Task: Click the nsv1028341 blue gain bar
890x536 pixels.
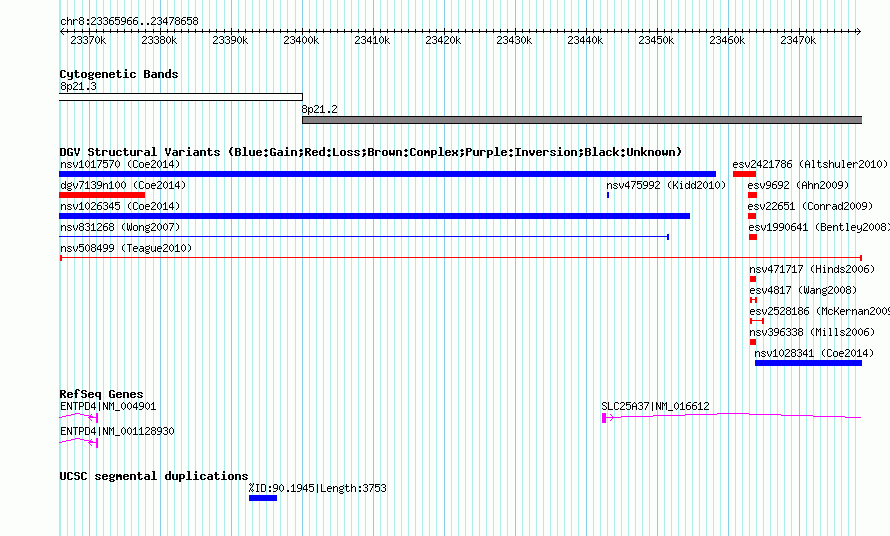Action: click(x=808, y=363)
